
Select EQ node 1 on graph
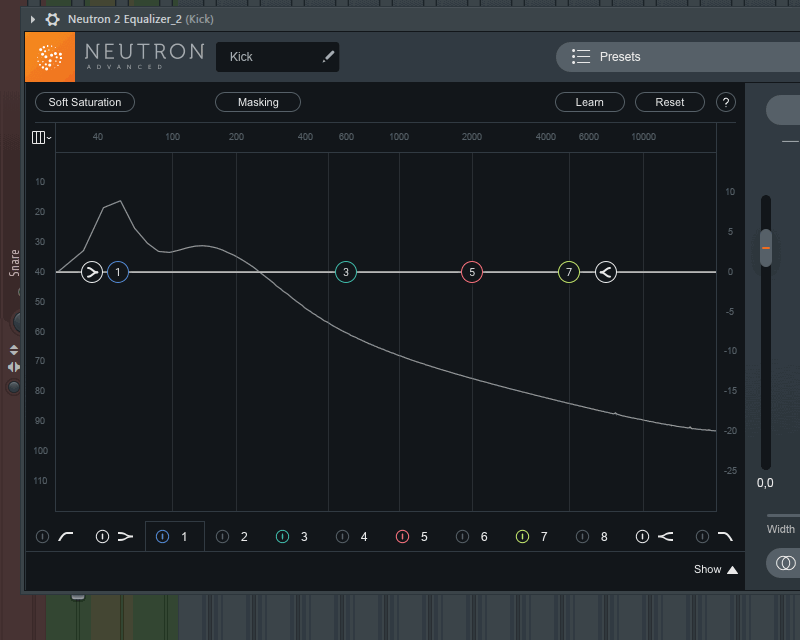(x=118, y=272)
